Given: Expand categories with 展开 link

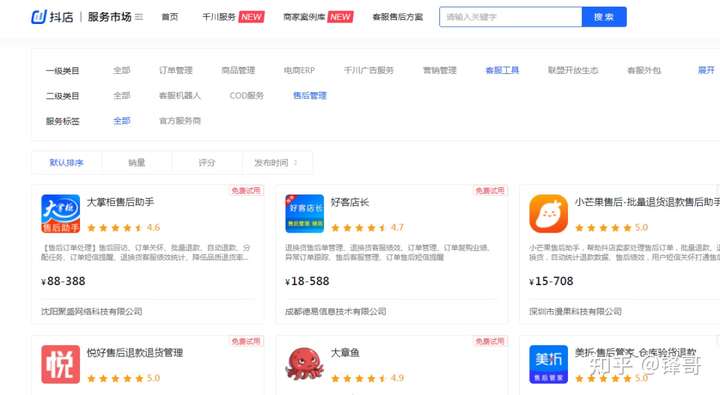Looking at the screenshot, I should tap(706, 70).
